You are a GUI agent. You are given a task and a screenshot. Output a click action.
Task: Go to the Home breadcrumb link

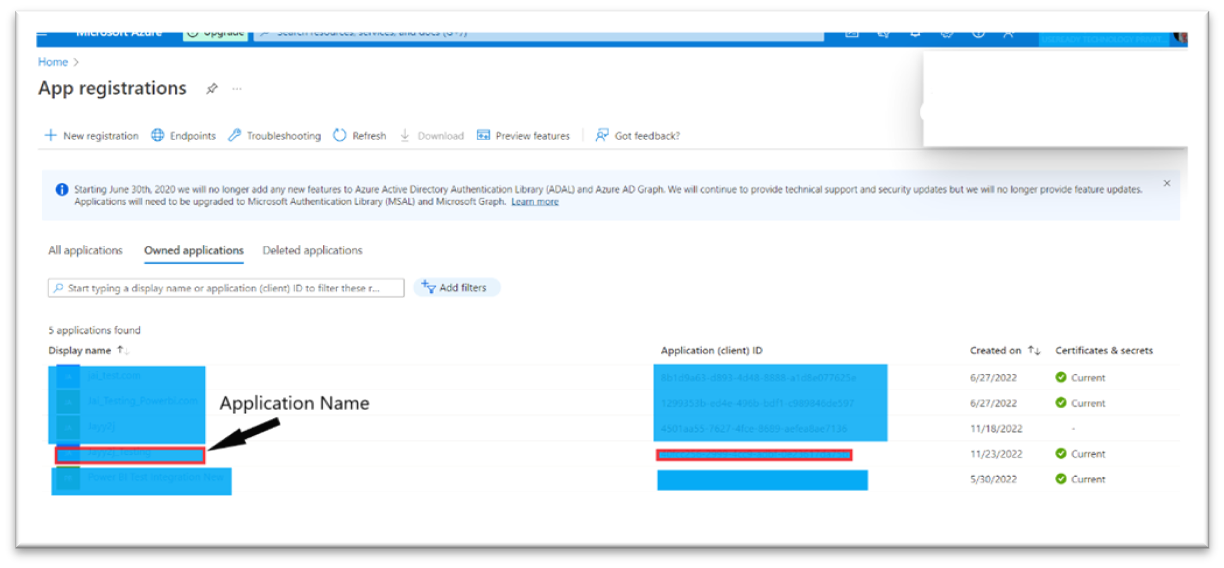point(53,62)
